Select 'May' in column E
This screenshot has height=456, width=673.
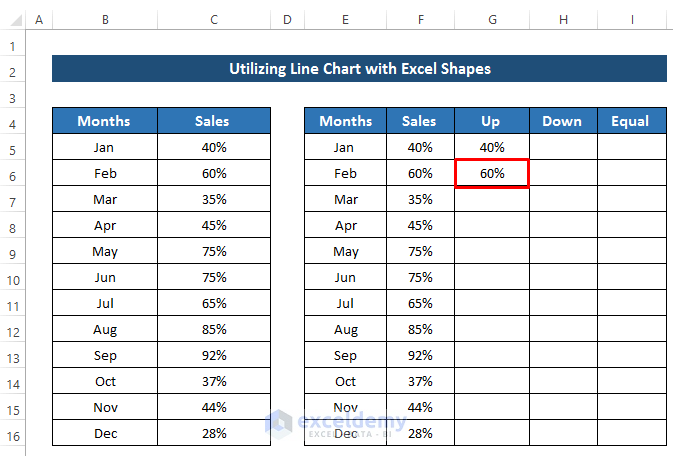tap(345, 251)
